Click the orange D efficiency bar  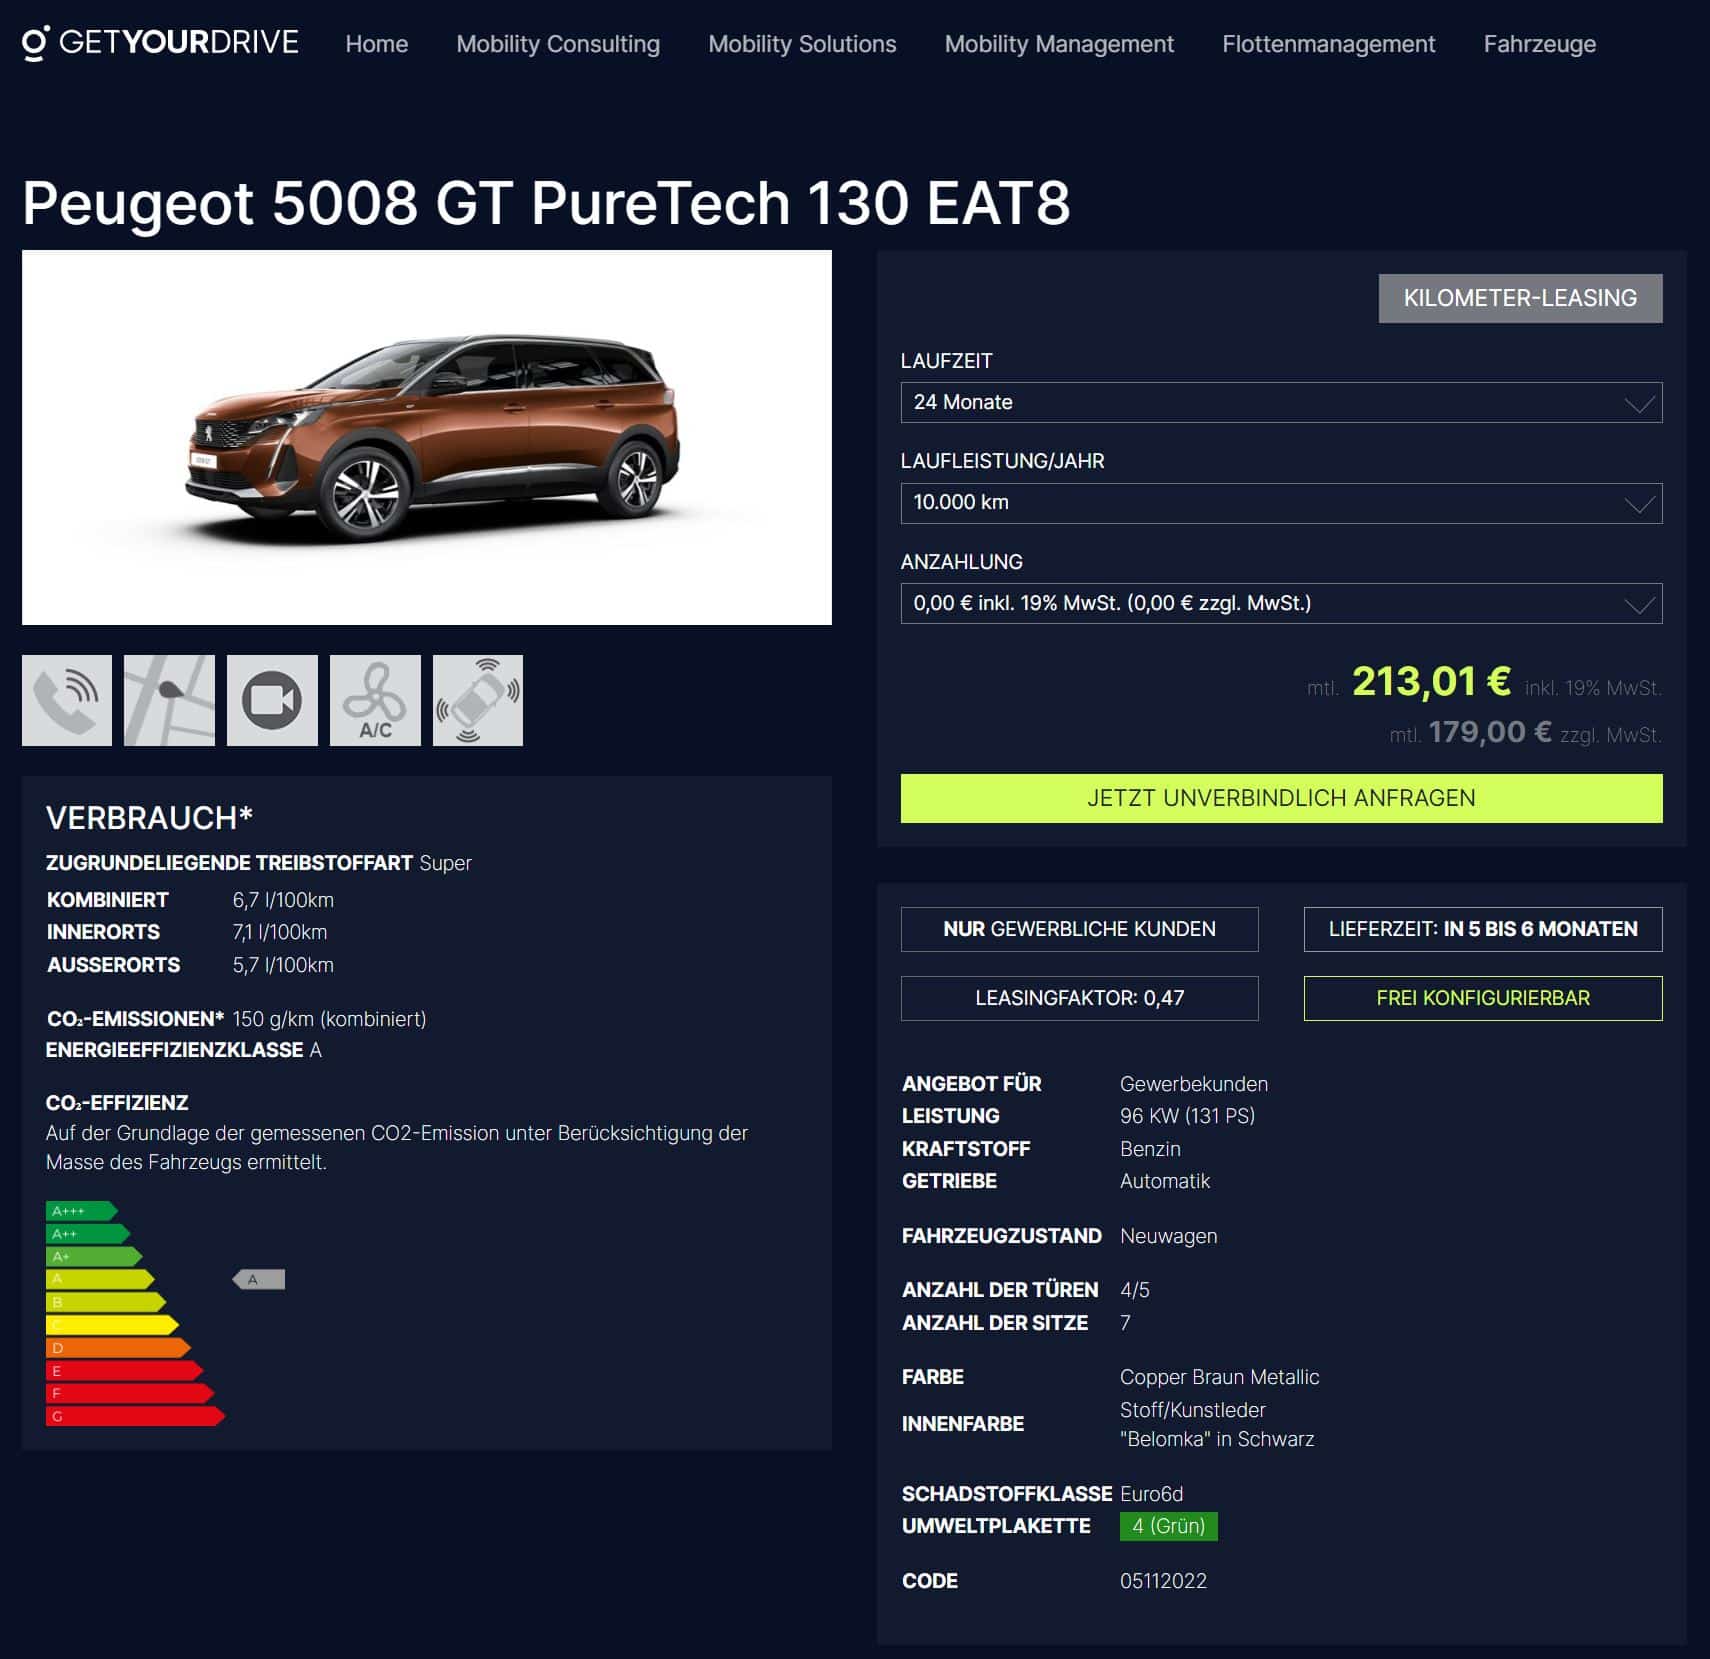coord(118,1348)
